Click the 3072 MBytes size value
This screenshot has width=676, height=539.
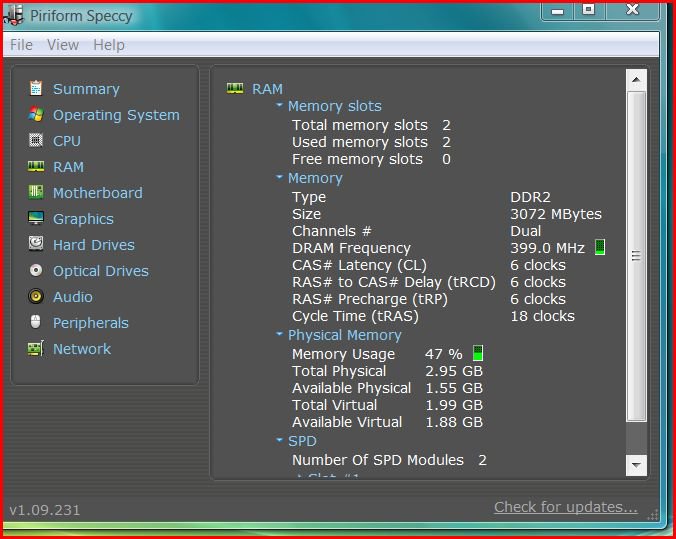556,214
